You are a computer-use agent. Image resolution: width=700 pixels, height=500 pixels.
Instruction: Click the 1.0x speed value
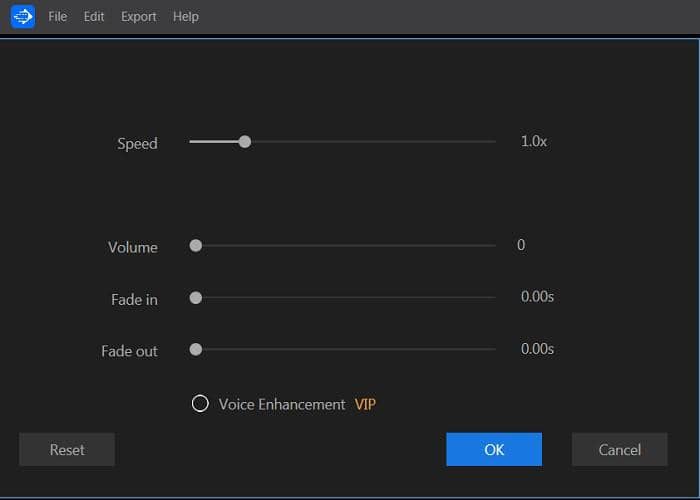[534, 142]
